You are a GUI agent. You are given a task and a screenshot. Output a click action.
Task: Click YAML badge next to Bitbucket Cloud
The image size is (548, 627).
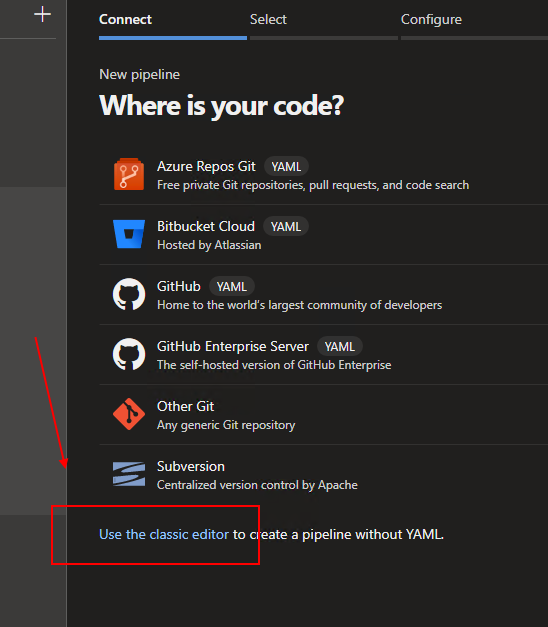pos(286,227)
